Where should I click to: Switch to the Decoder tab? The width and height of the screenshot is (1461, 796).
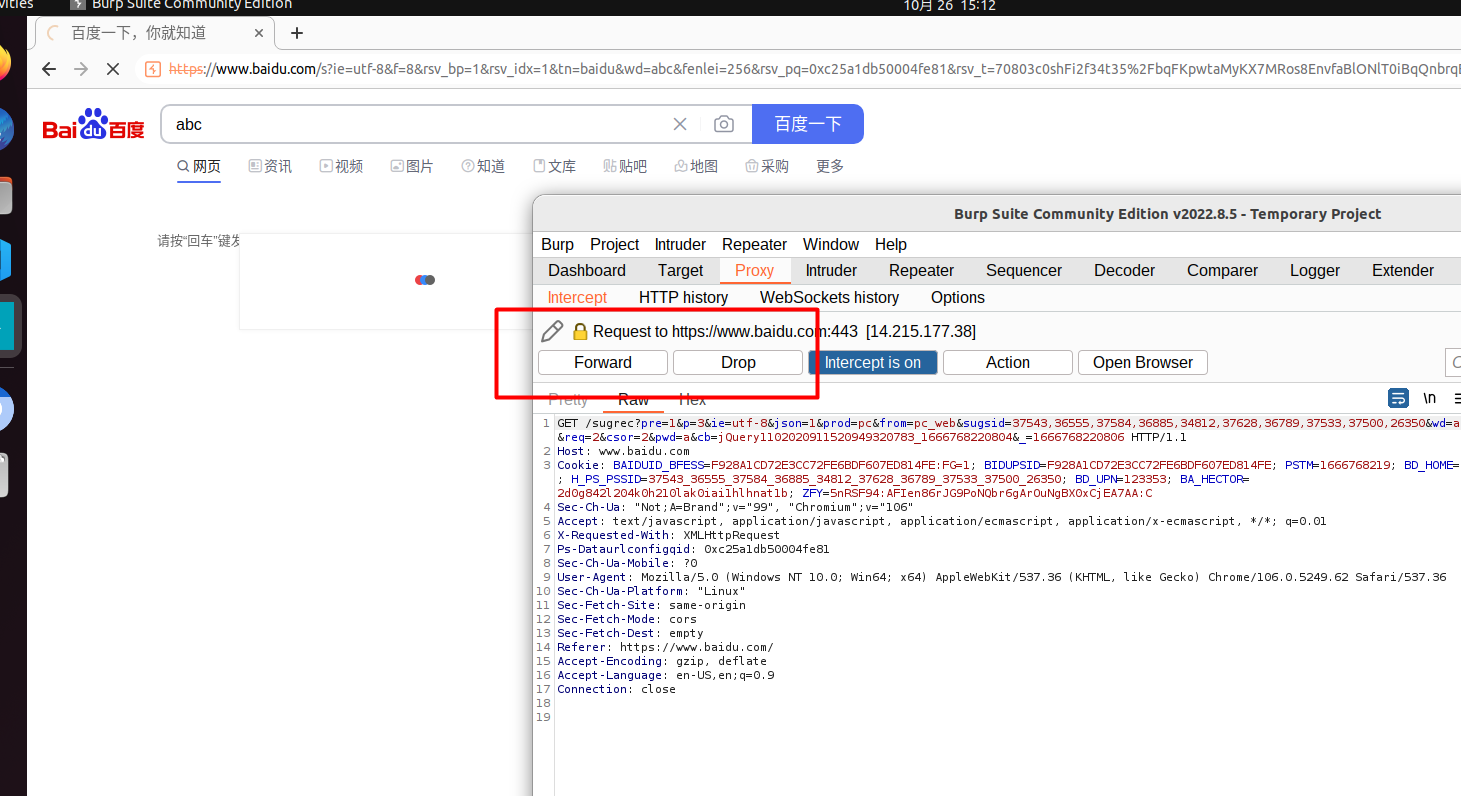click(x=1124, y=270)
